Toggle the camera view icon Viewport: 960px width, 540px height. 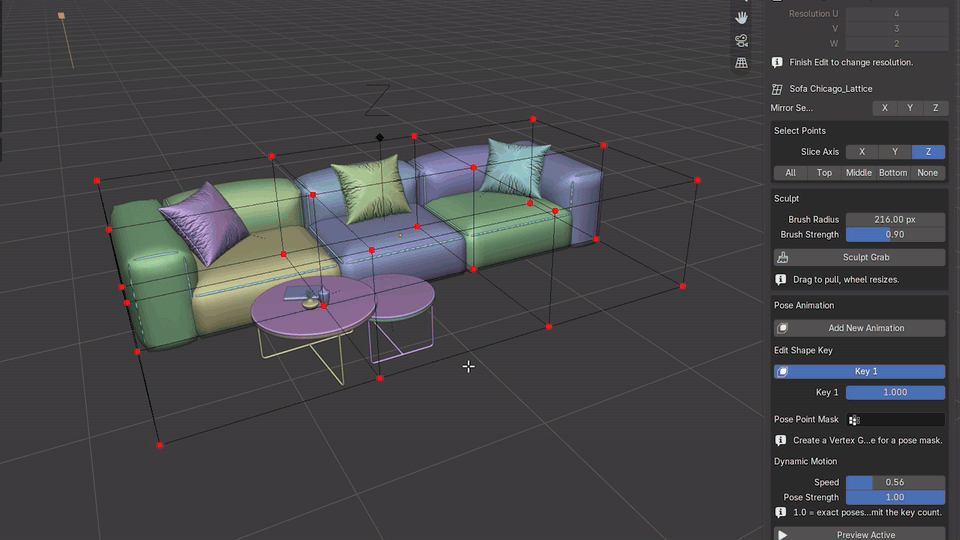pyautogui.click(x=741, y=40)
